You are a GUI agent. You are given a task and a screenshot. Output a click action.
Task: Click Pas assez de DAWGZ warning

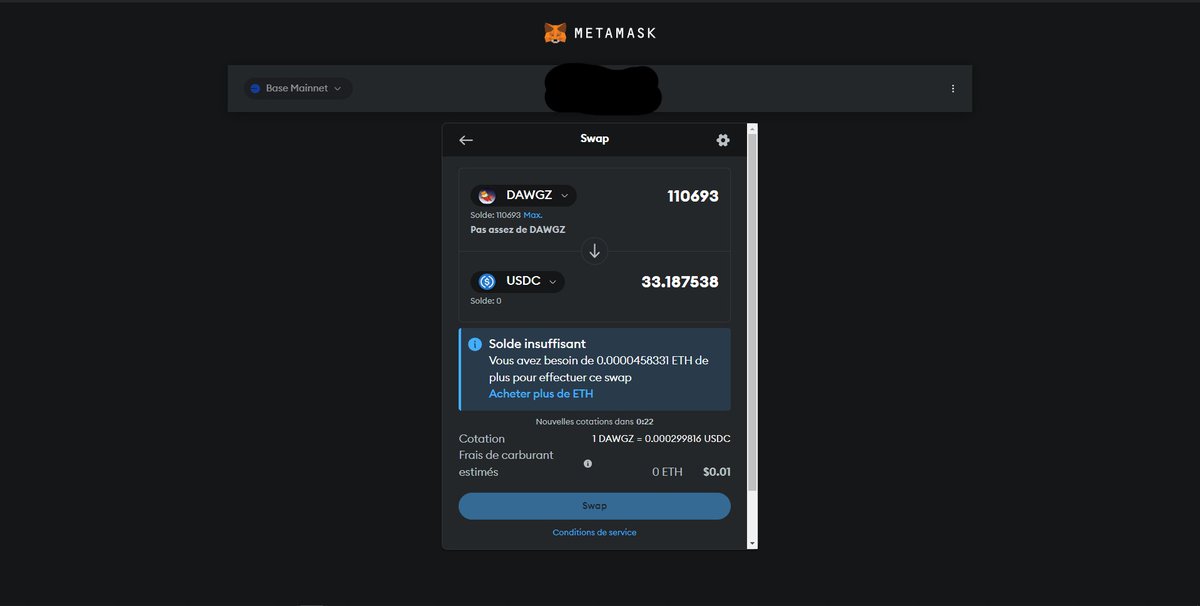click(x=518, y=230)
